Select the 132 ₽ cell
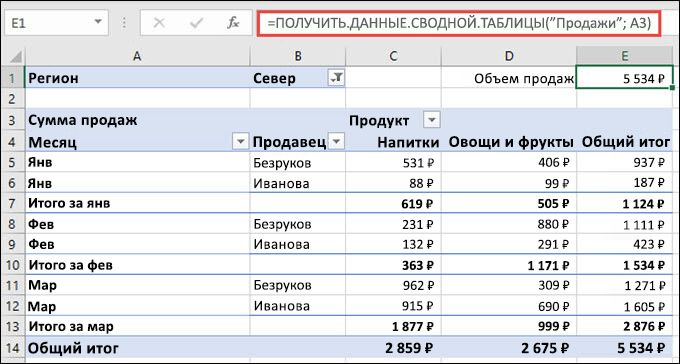Screen dimensions: 680x364 [x=393, y=244]
